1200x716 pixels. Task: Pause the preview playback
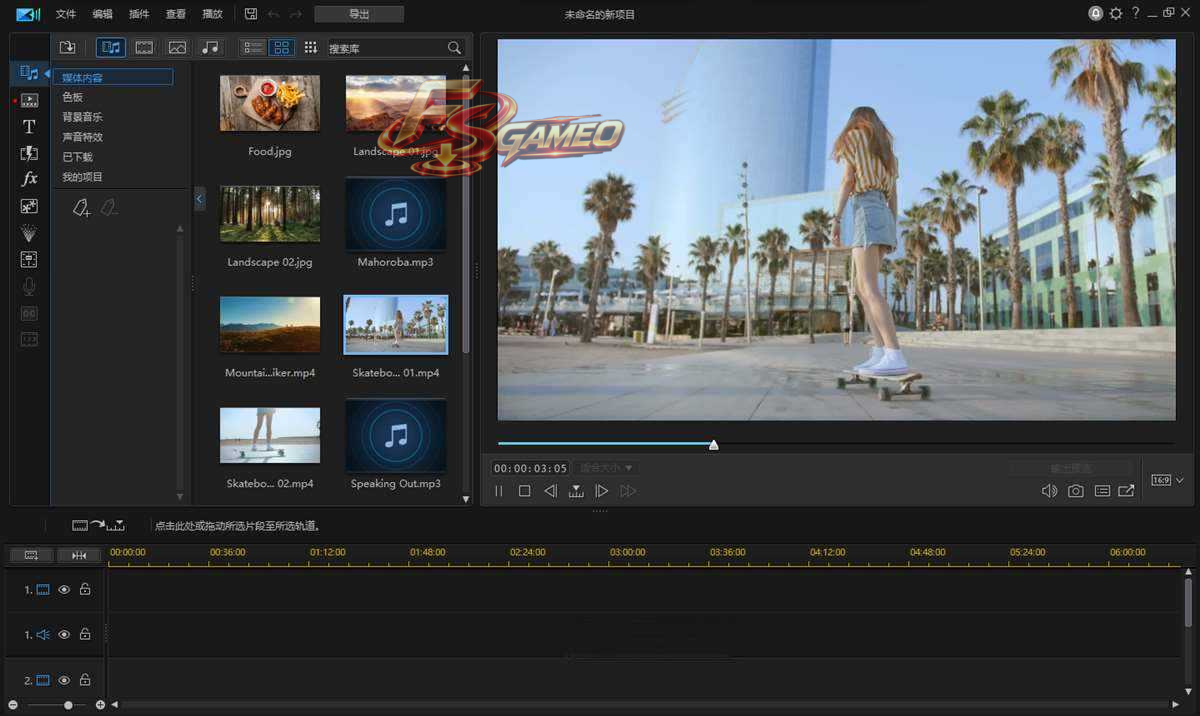[x=499, y=491]
